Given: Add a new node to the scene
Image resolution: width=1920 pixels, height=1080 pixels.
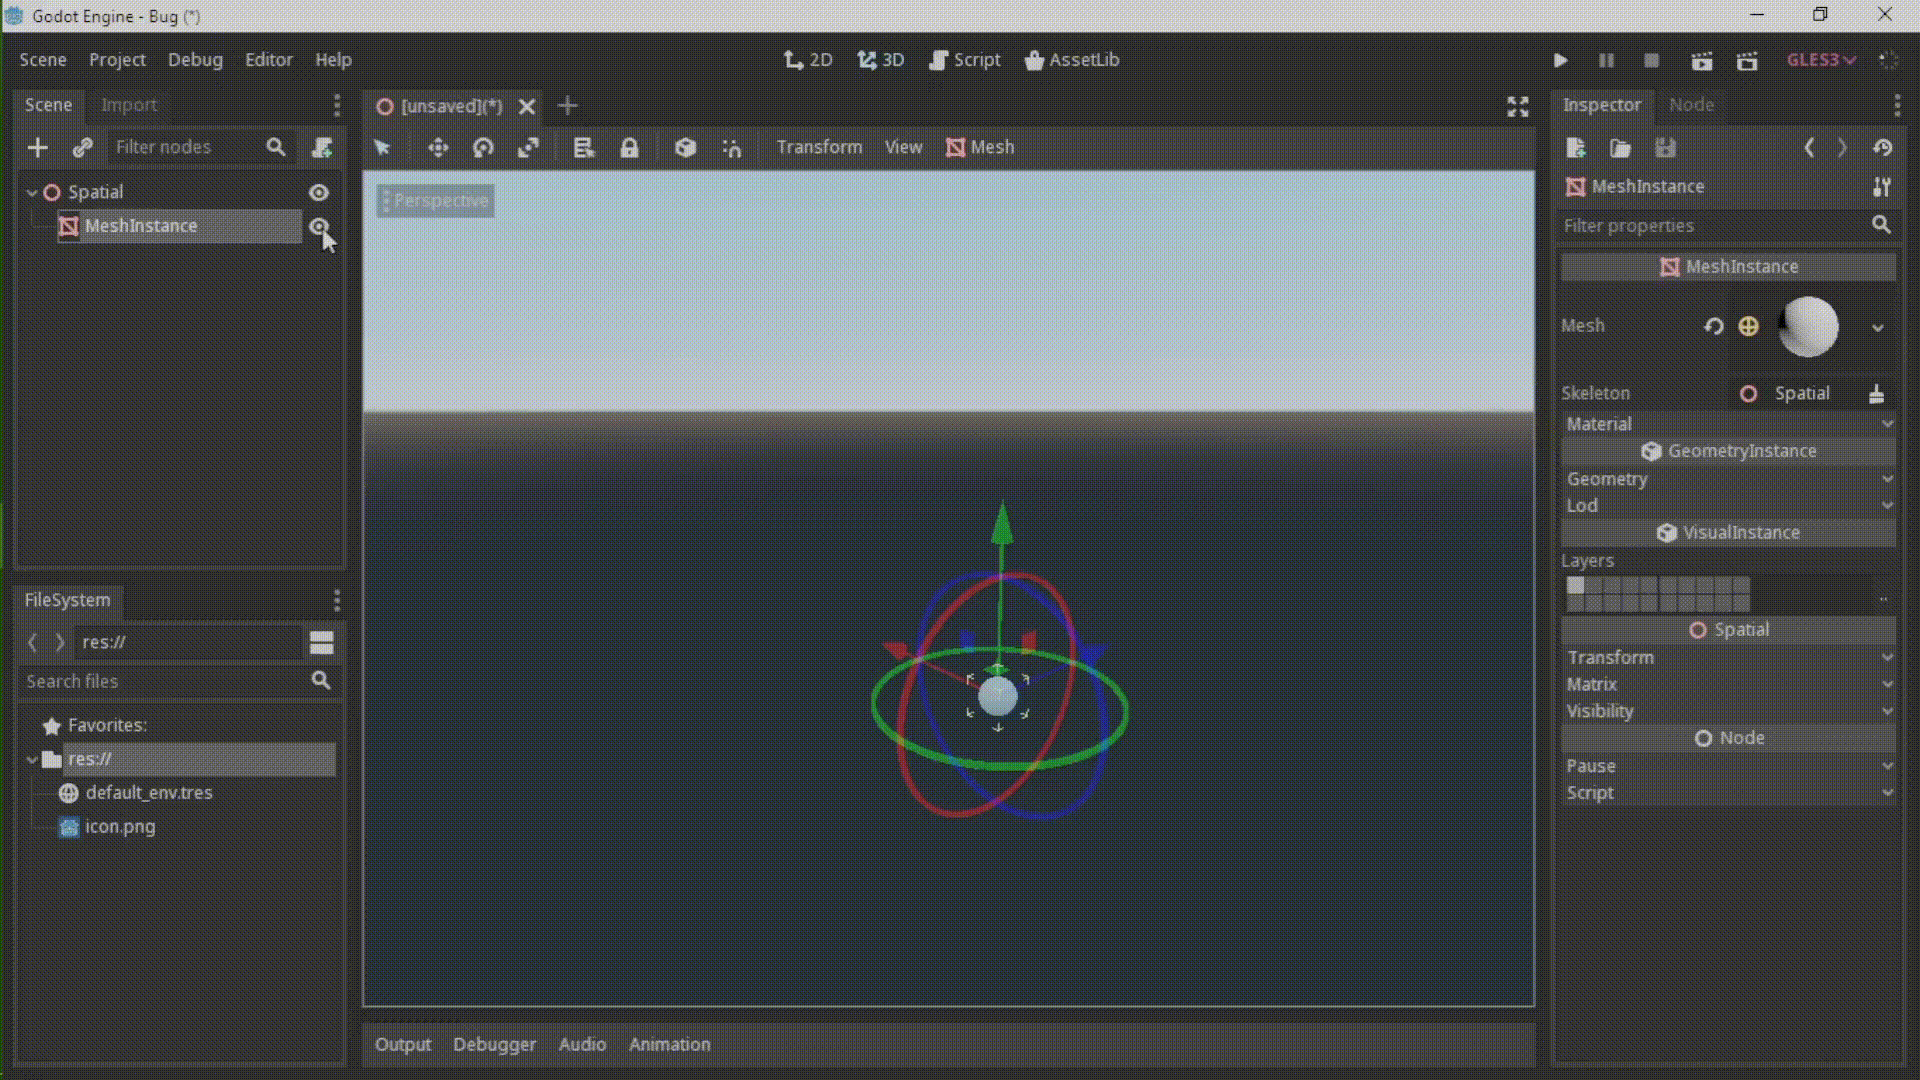Looking at the screenshot, I should [37, 147].
